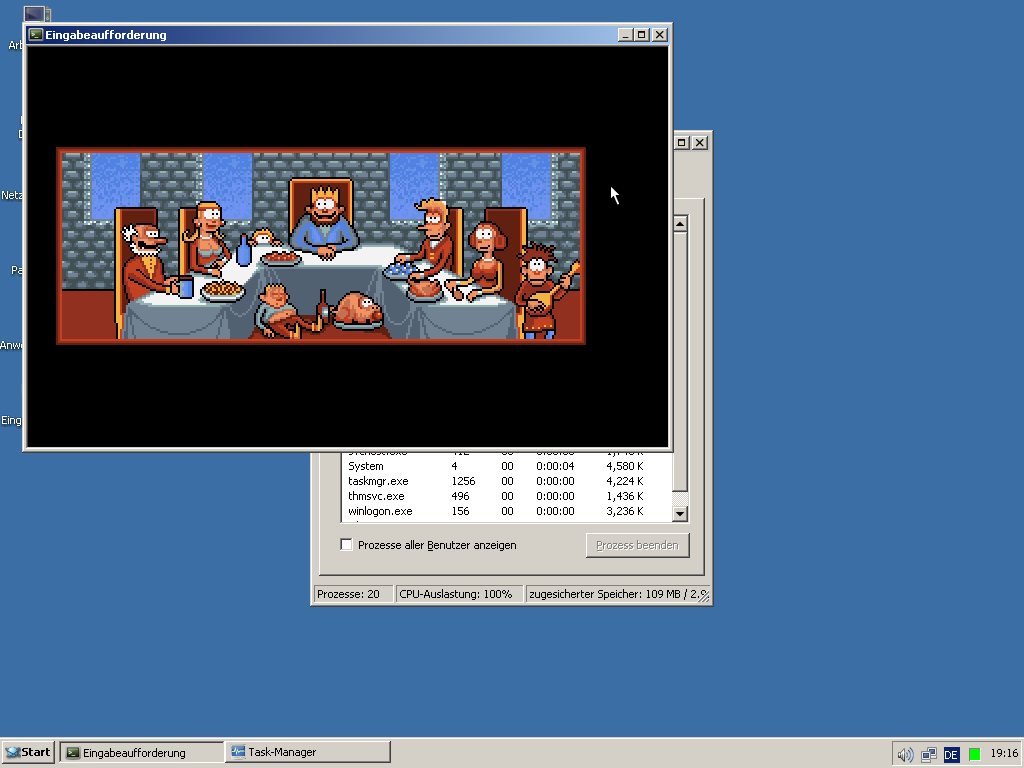The height and width of the screenshot is (768, 1024).
Task: Click PID 156 in the process list
Action: [460, 511]
